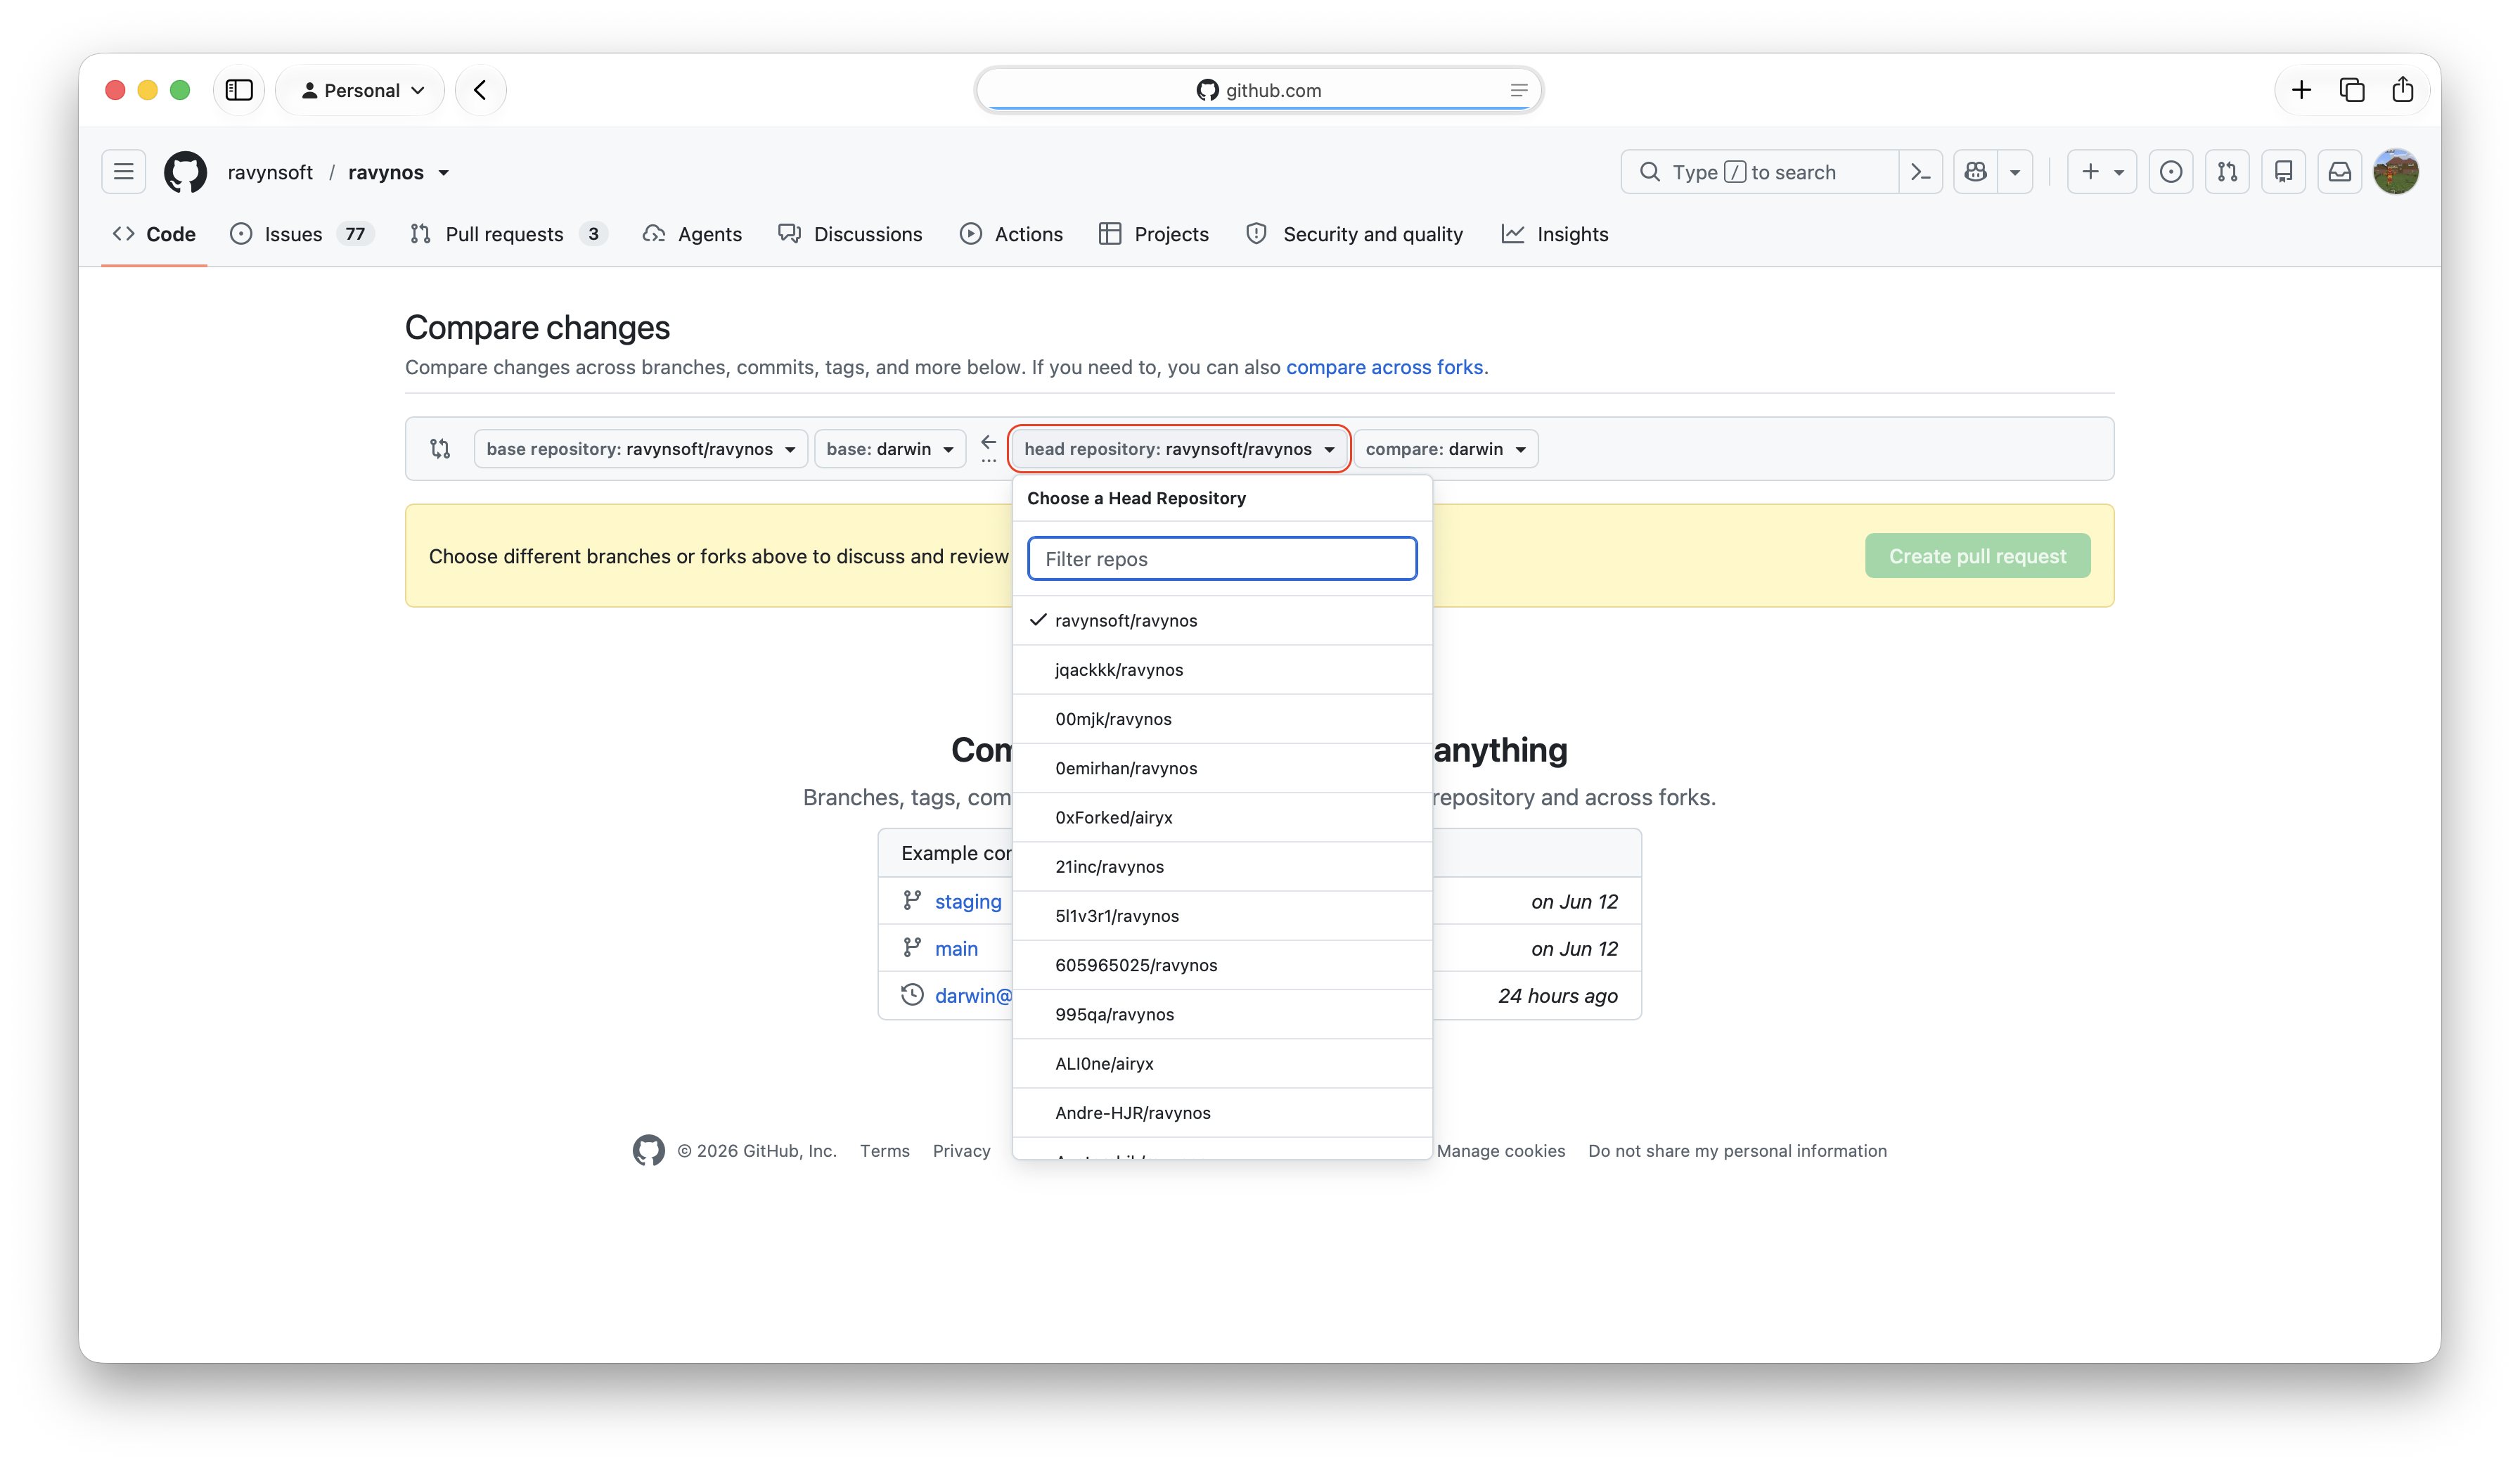Collapse the head repository dropdown
This screenshot has width=2520, height=1467.
(x=1179, y=449)
